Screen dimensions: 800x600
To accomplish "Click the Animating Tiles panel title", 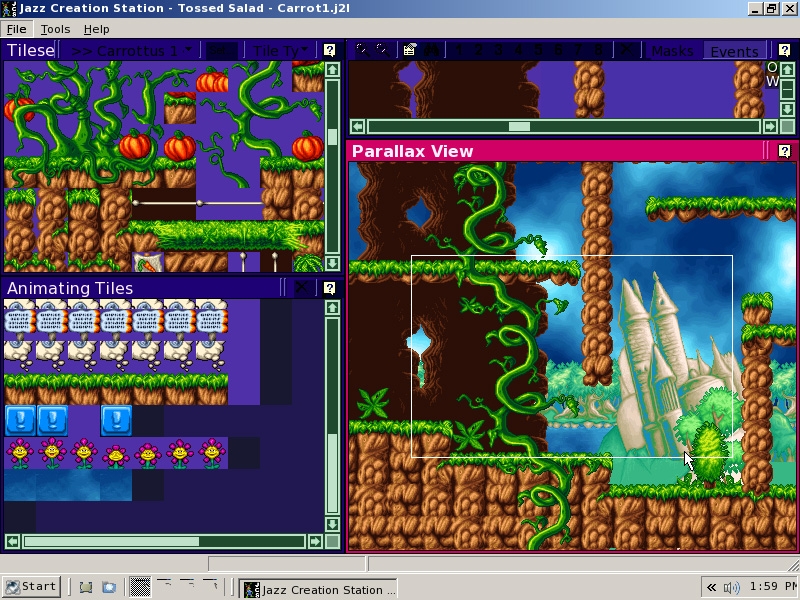I will (70, 288).
